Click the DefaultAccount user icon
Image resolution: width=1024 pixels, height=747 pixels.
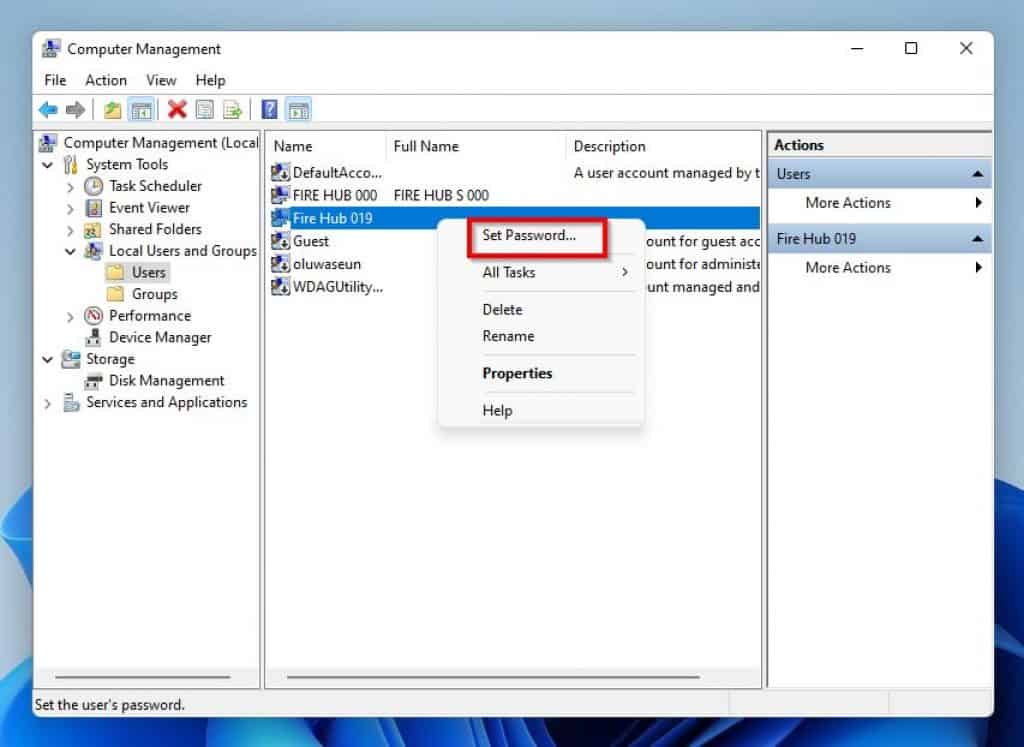280,172
